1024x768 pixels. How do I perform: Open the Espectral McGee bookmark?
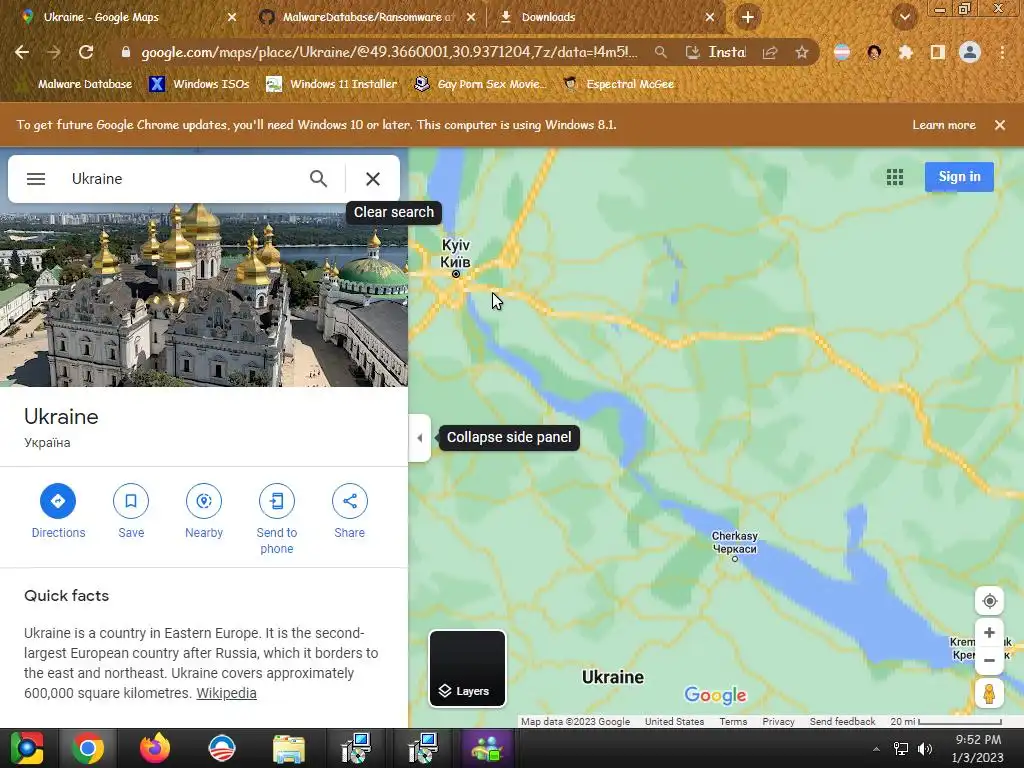pyautogui.click(x=619, y=84)
